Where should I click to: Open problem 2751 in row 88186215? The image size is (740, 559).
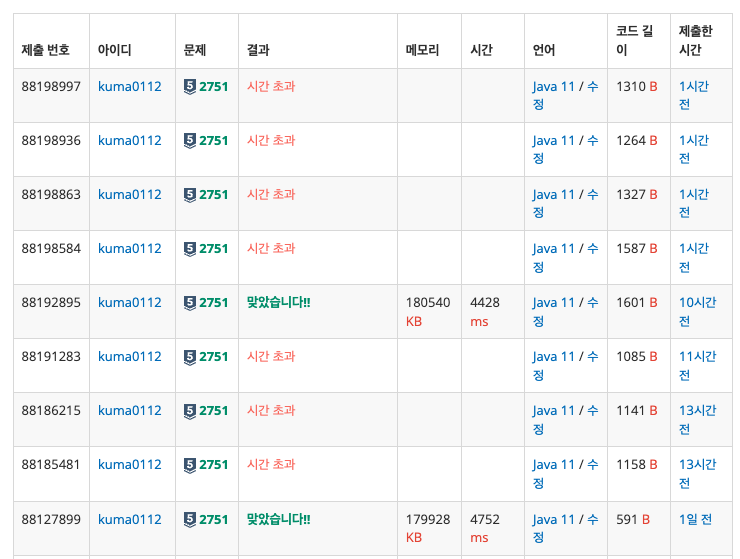pos(214,410)
